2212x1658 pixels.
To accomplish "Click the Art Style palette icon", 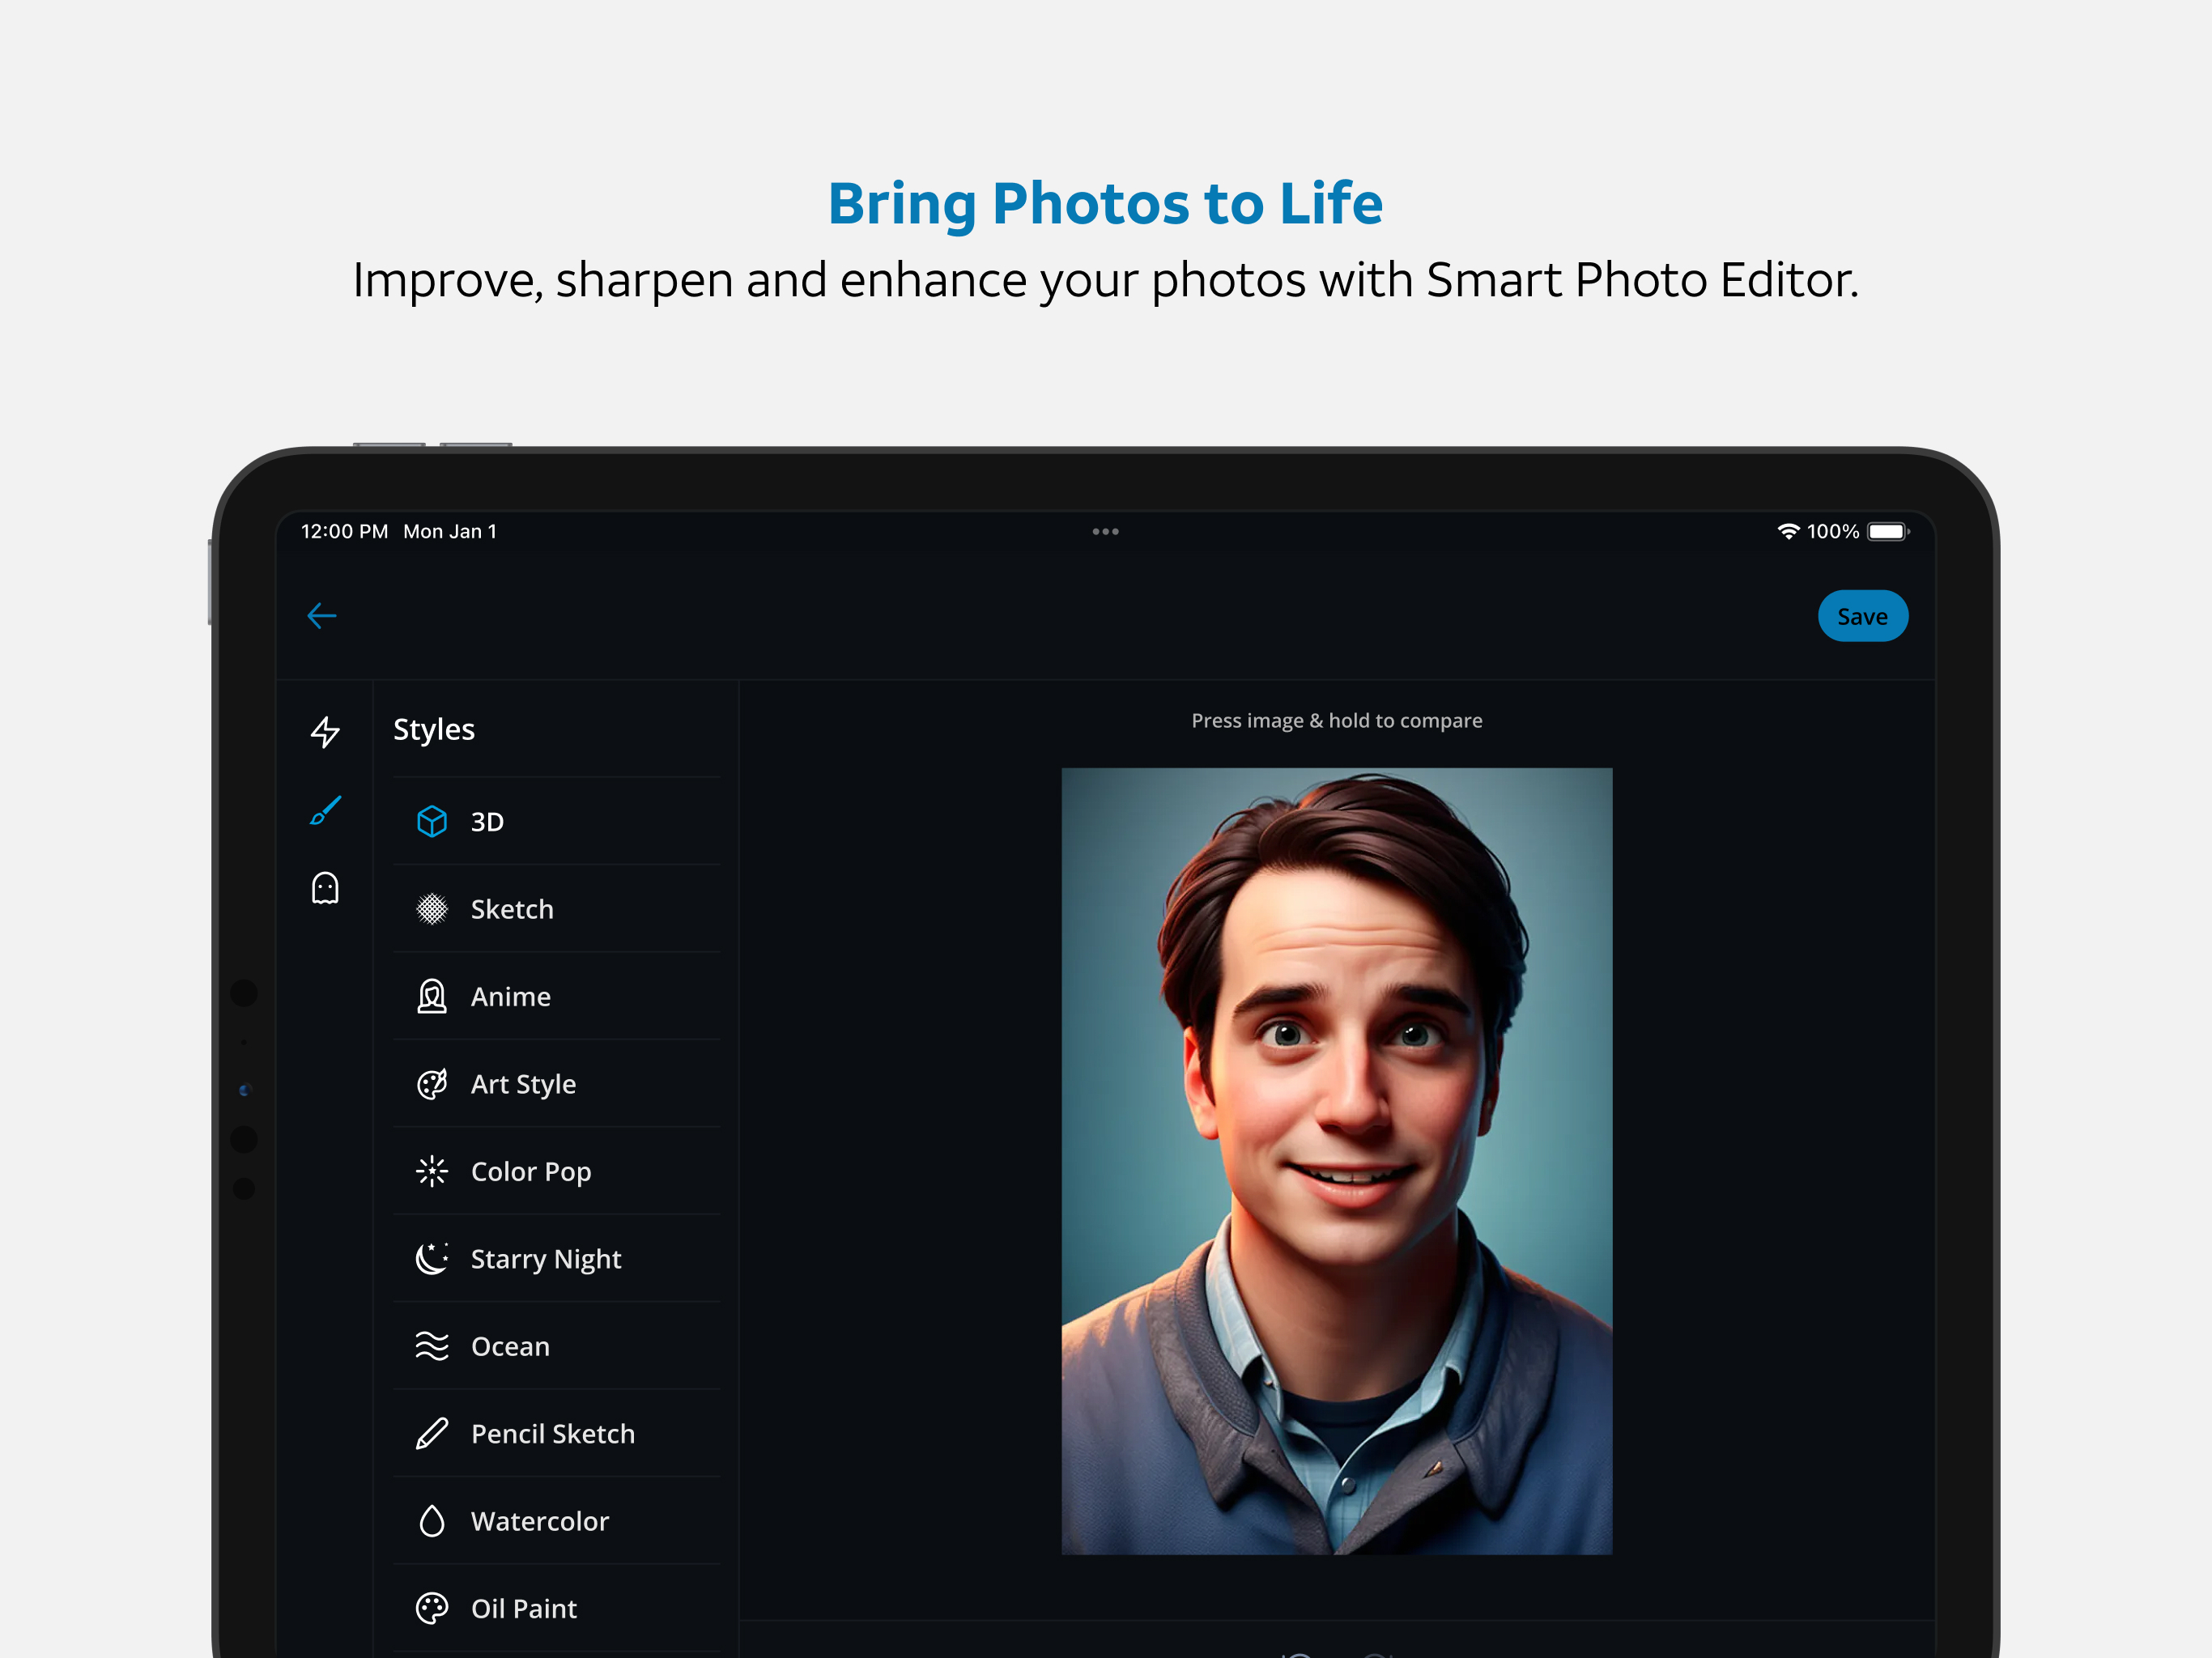I will pos(432,1084).
